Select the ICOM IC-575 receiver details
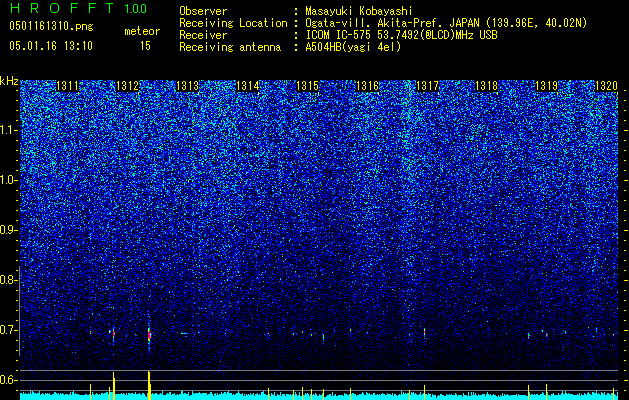This screenshot has width=629, height=400. pyautogui.click(x=402, y=35)
